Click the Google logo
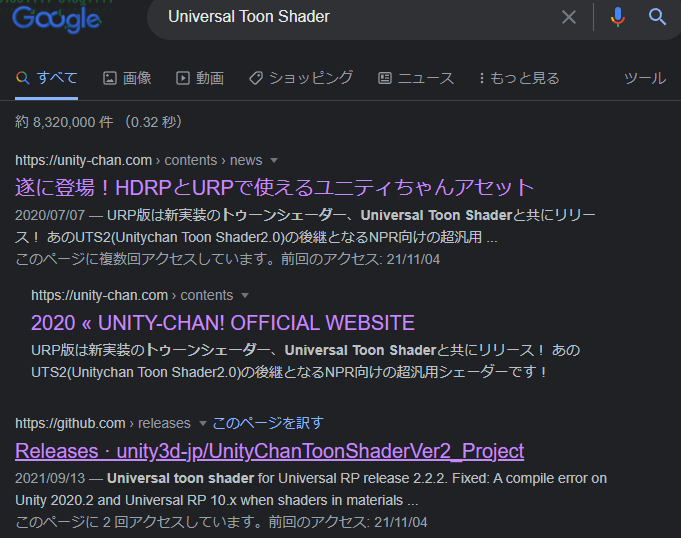Screen dimensions: 681x538 click(x=57, y=20)
